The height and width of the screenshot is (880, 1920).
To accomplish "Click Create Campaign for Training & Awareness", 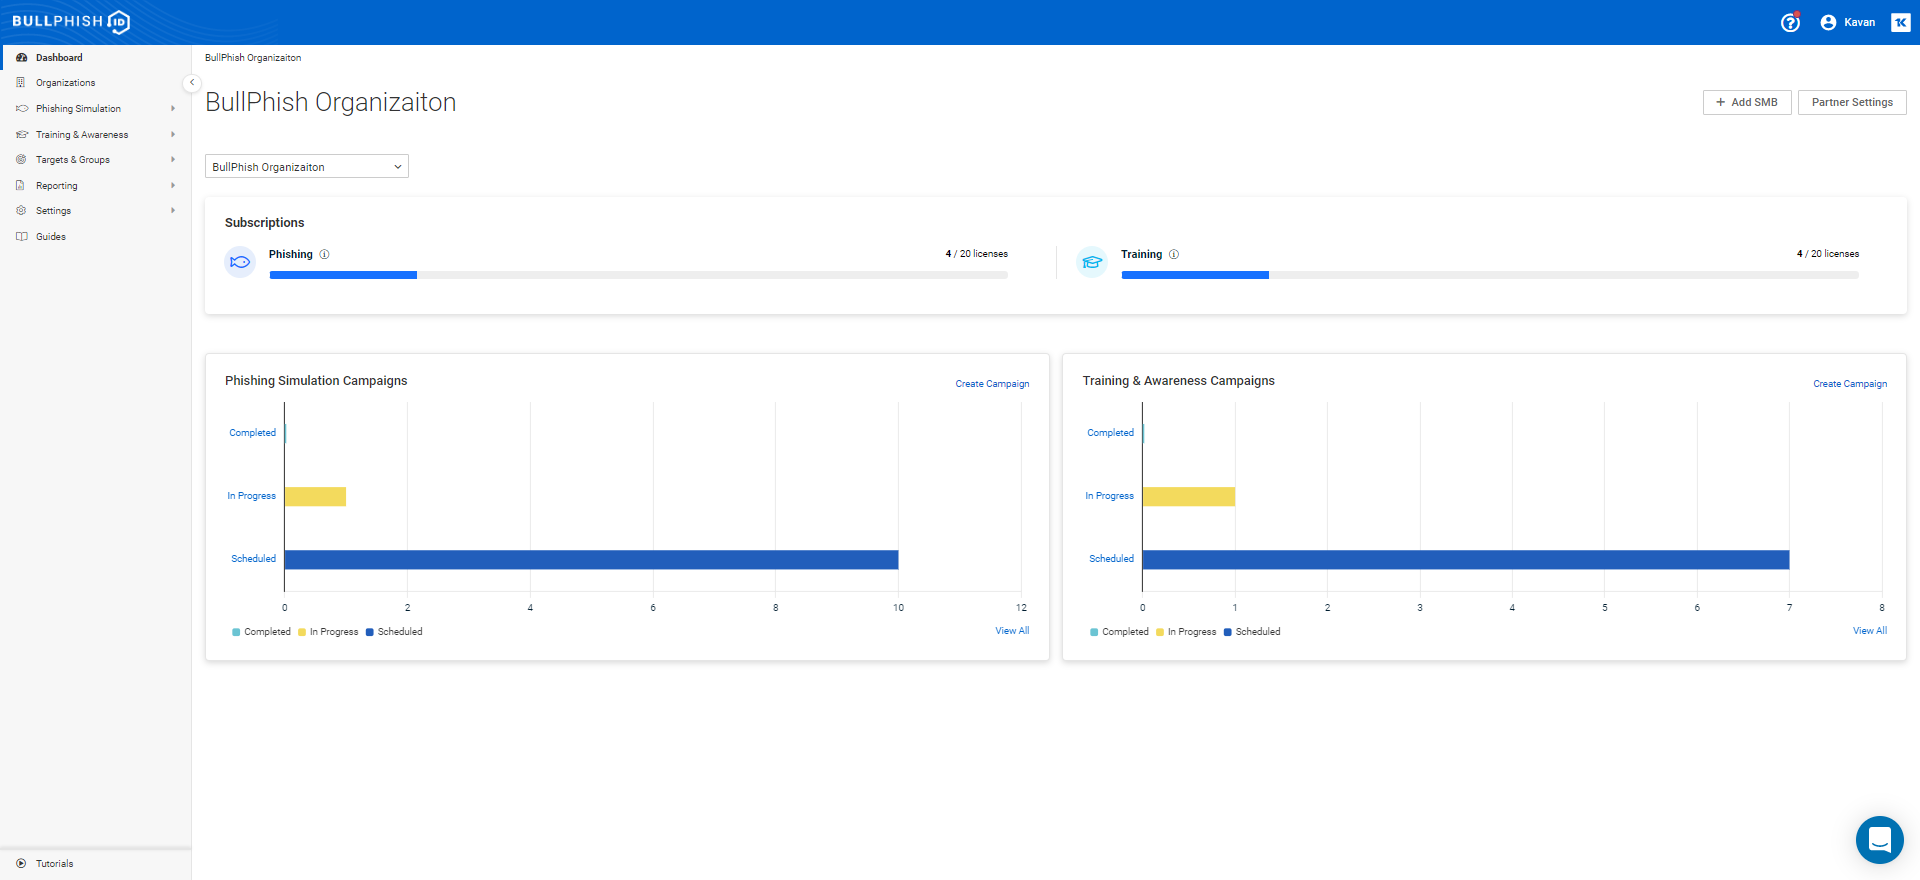I will point(1850,384).
